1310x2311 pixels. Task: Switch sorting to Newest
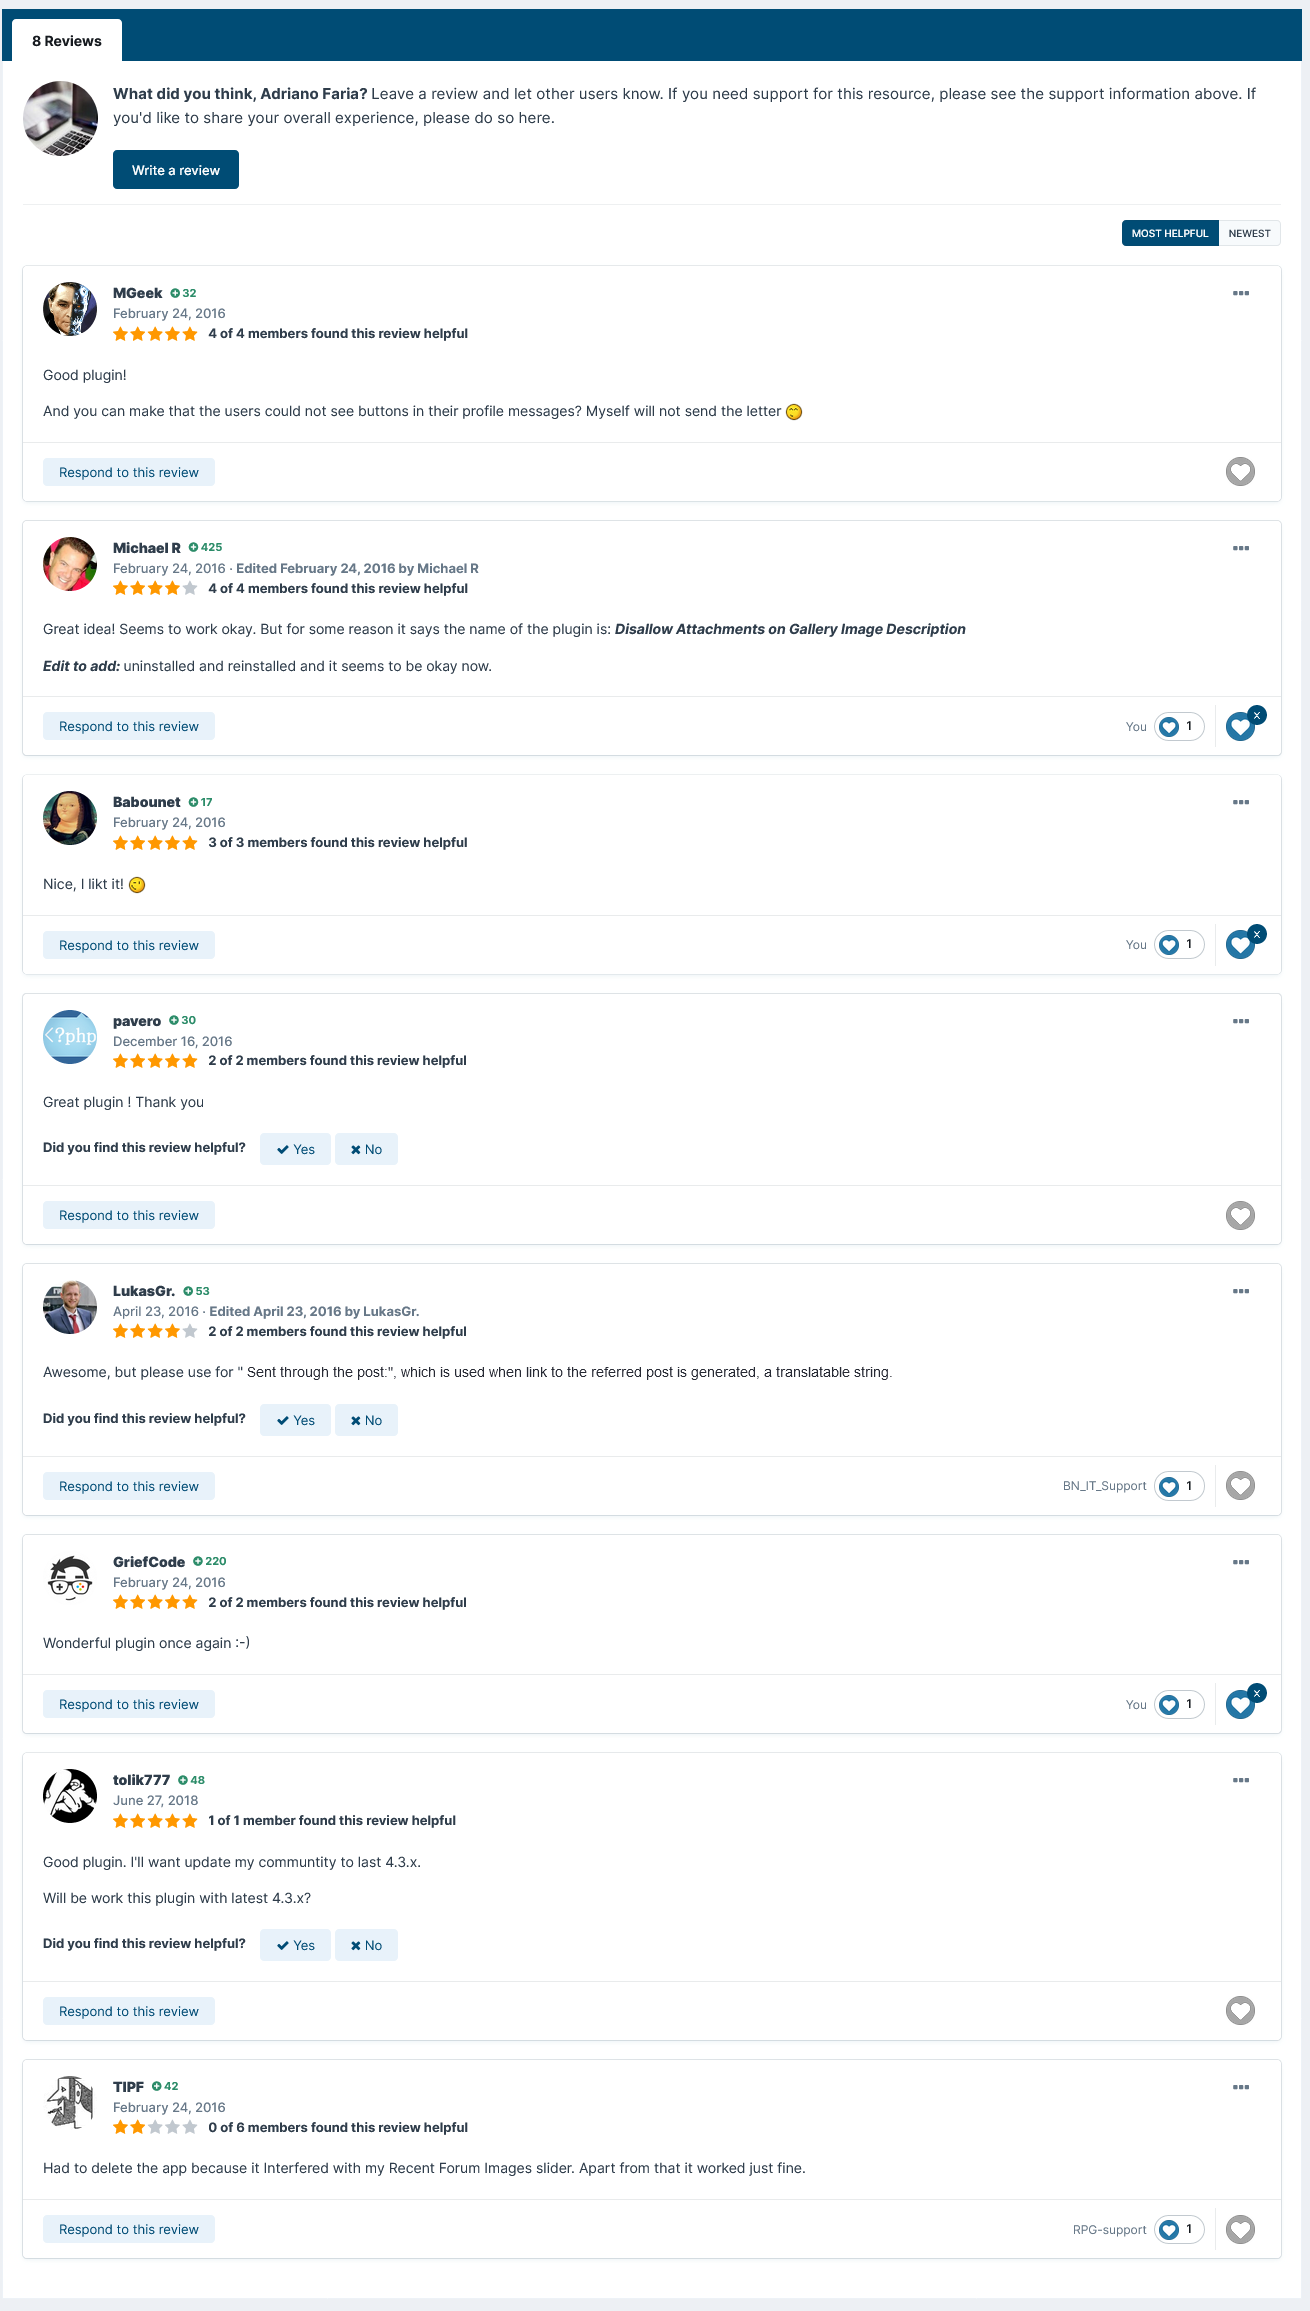pos(1249,233)
